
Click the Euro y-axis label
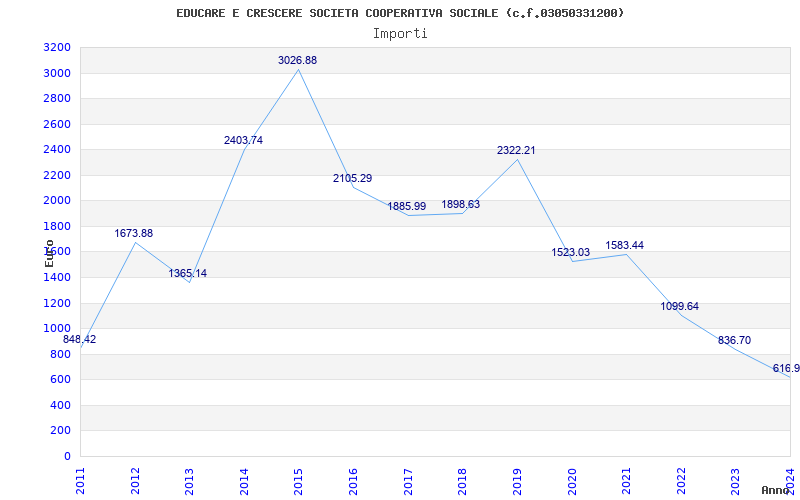tap(49, 253)
